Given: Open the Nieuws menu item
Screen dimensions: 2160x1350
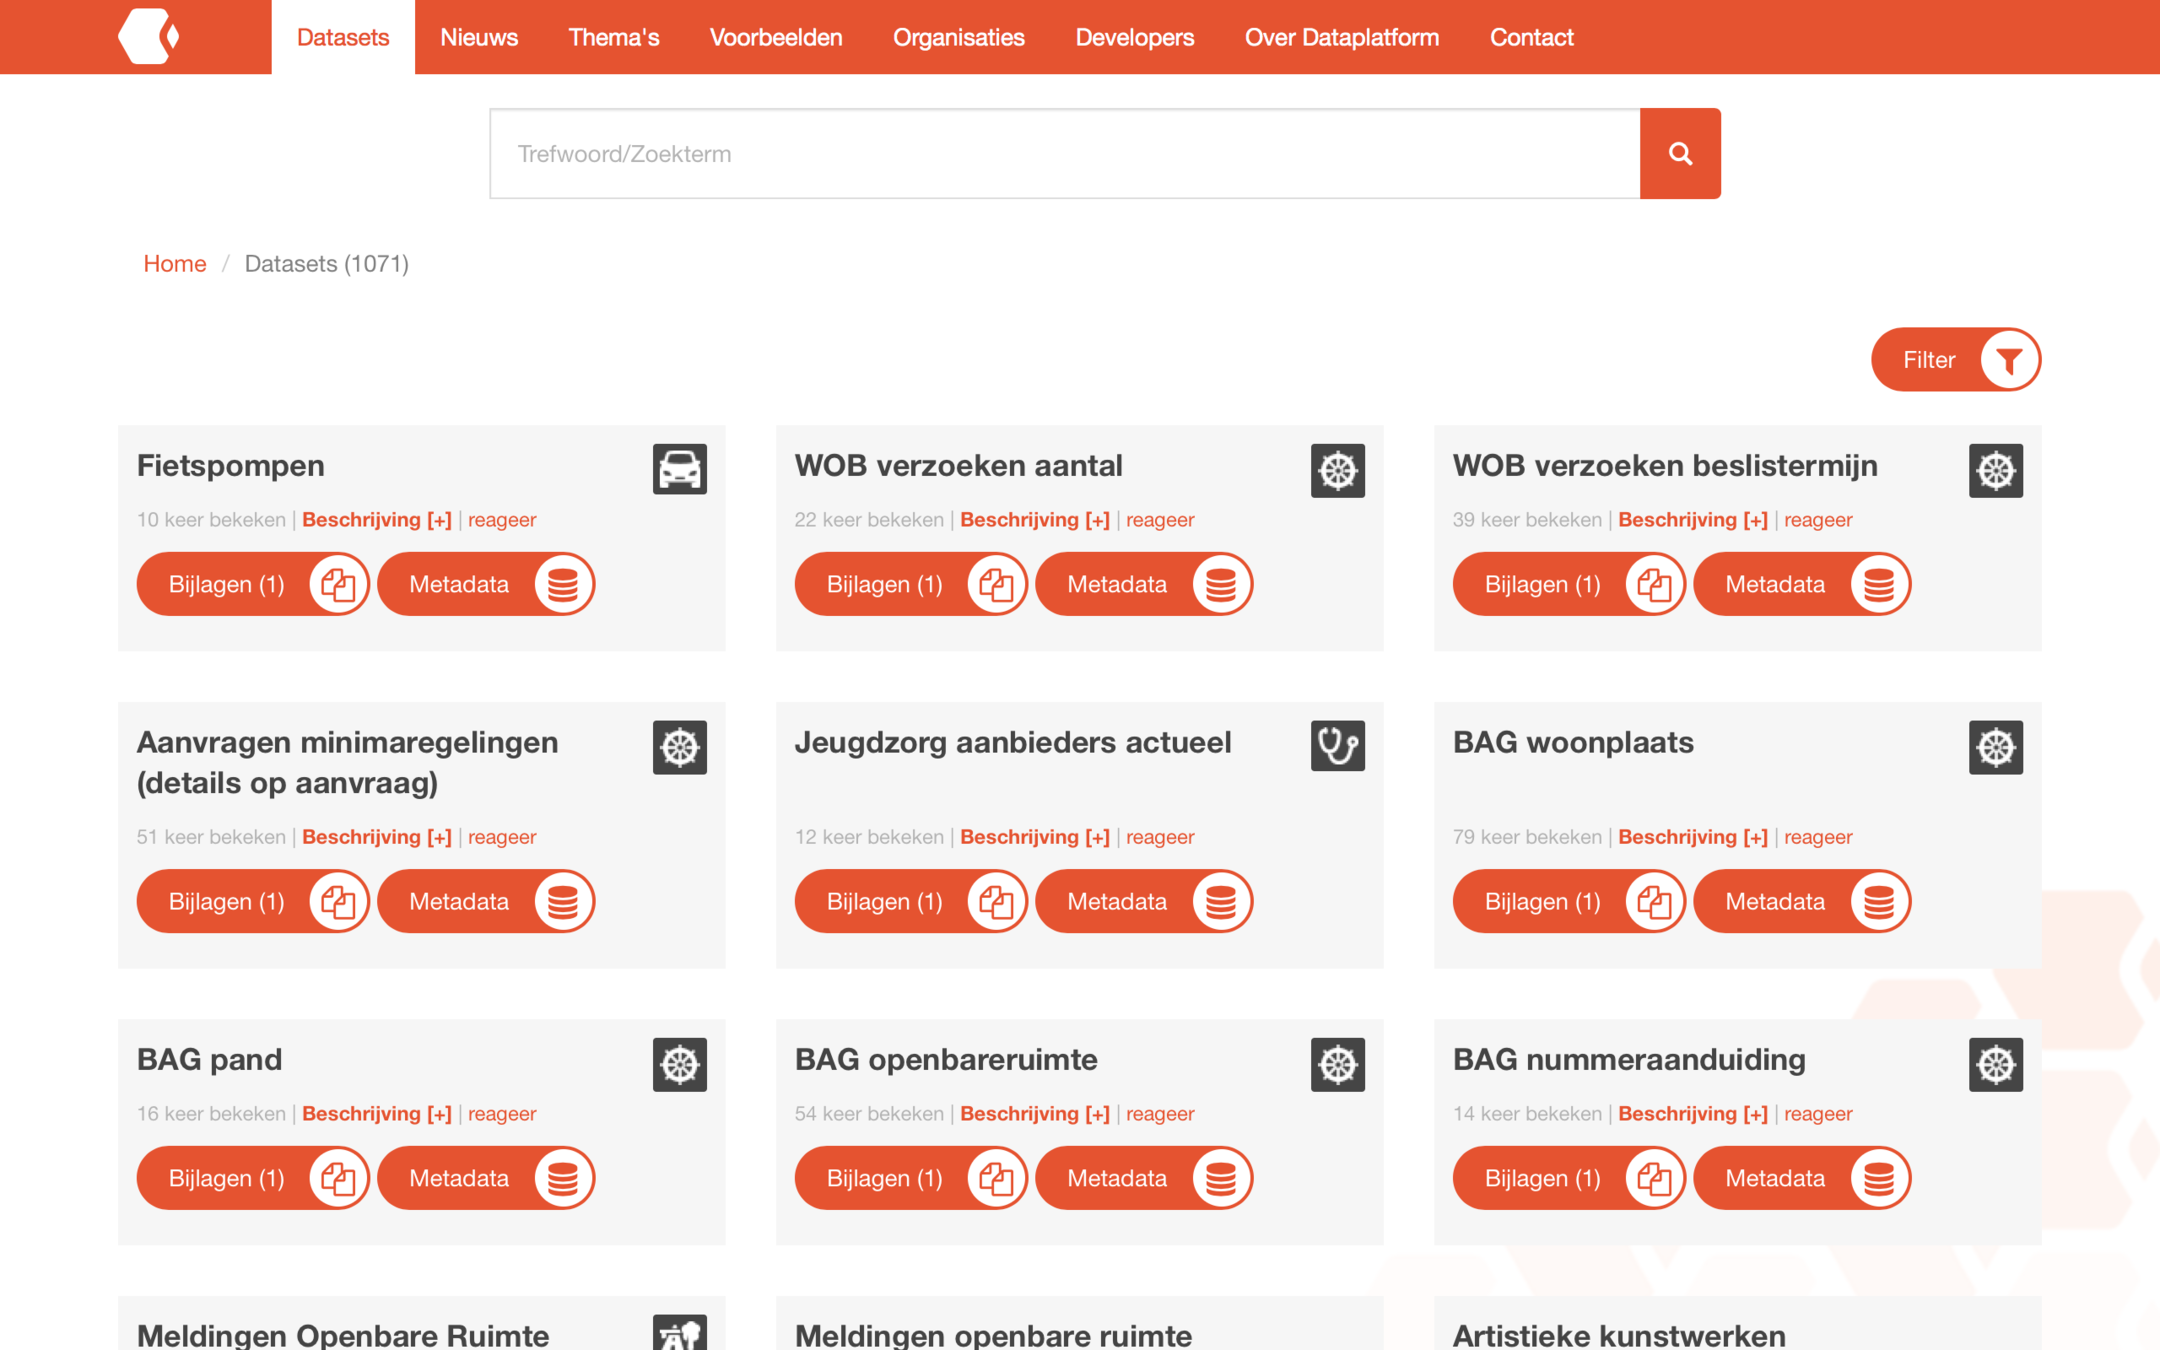Looking at the screenshot, I should pos(479,38).
